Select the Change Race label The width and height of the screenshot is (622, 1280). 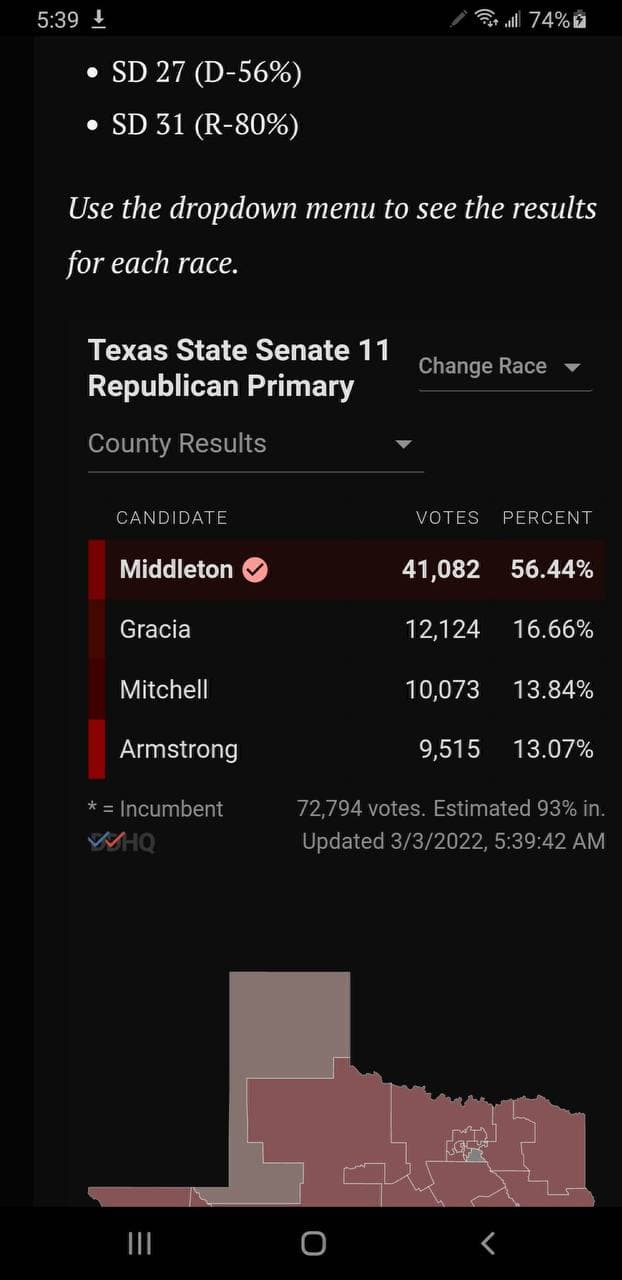(482, 366)
